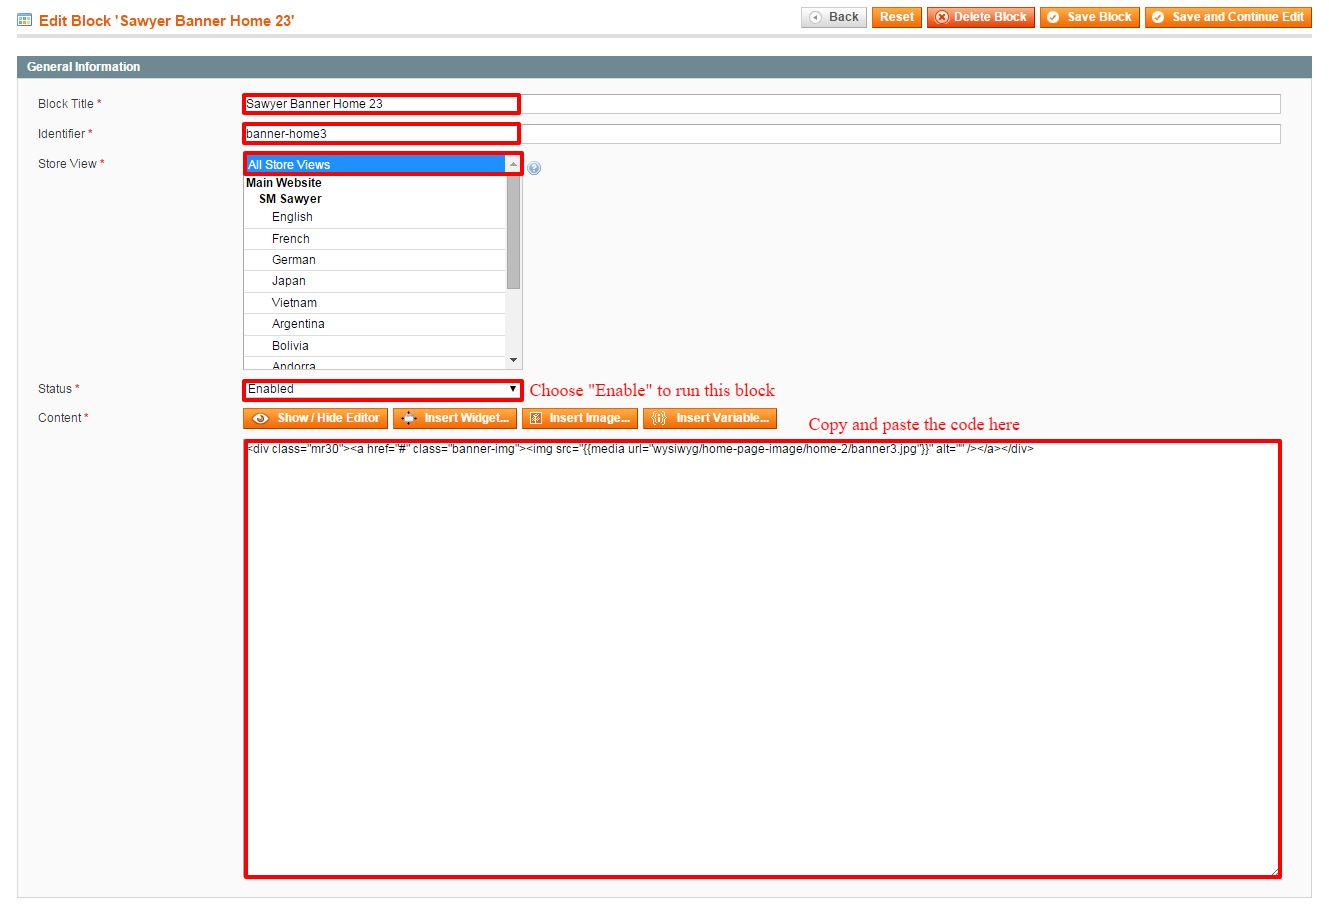Viewport: 1329px width, 910px height.
Task: Click the SM Sawyer group label
Action: (x=290, y=199)
